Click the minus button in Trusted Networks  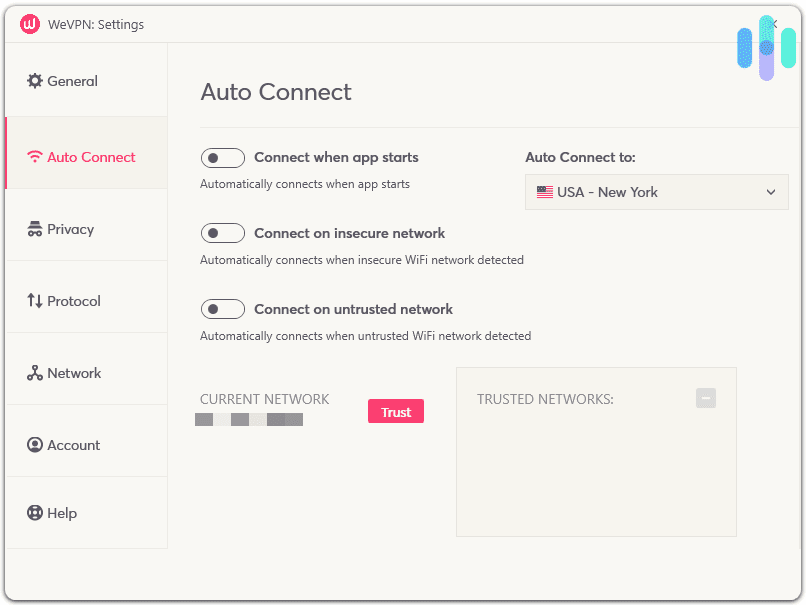coord(706,398)
